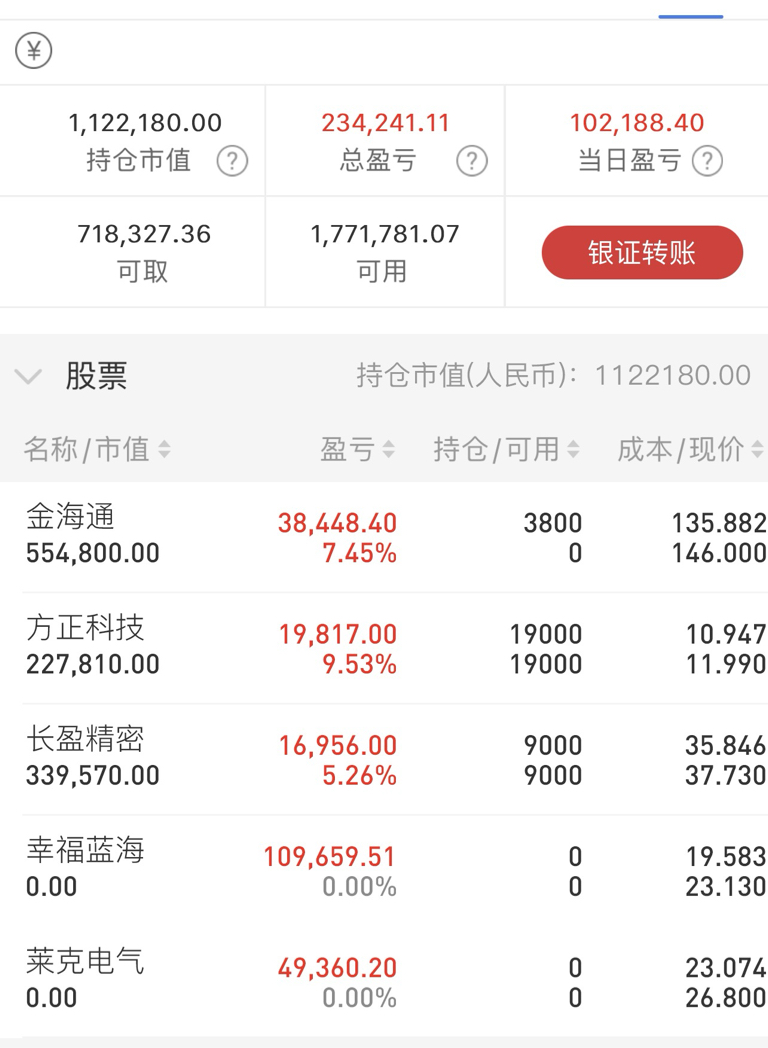Tap 当日盈亏 value 102,188.40
768x1048 pixels.
click(637, 123)
